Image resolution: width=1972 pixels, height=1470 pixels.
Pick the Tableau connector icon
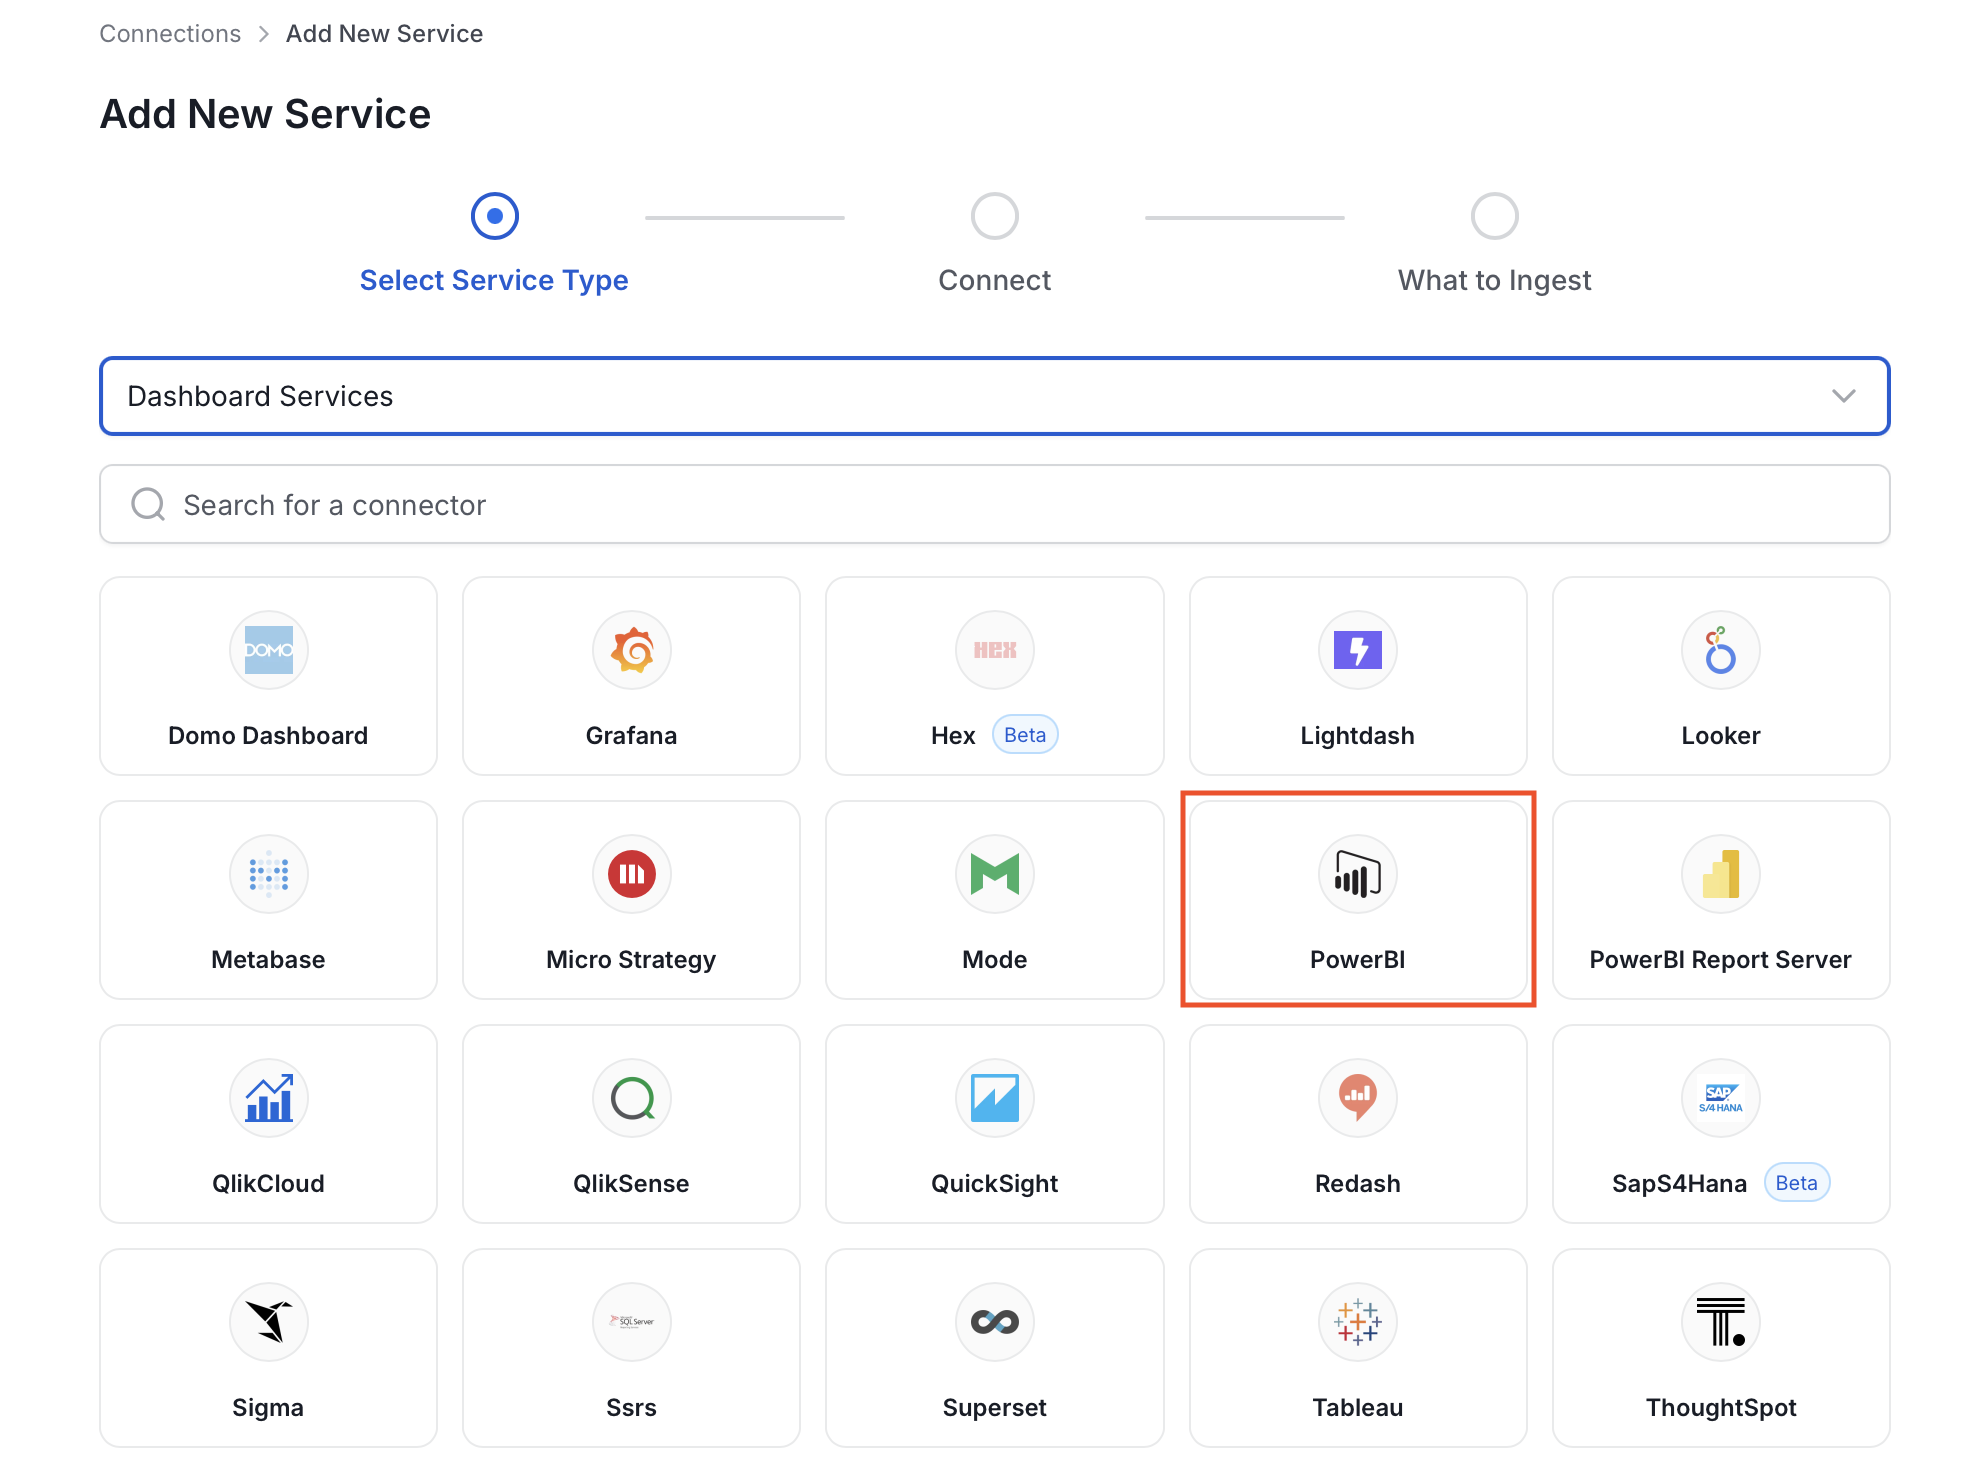click(1357, 1322)
